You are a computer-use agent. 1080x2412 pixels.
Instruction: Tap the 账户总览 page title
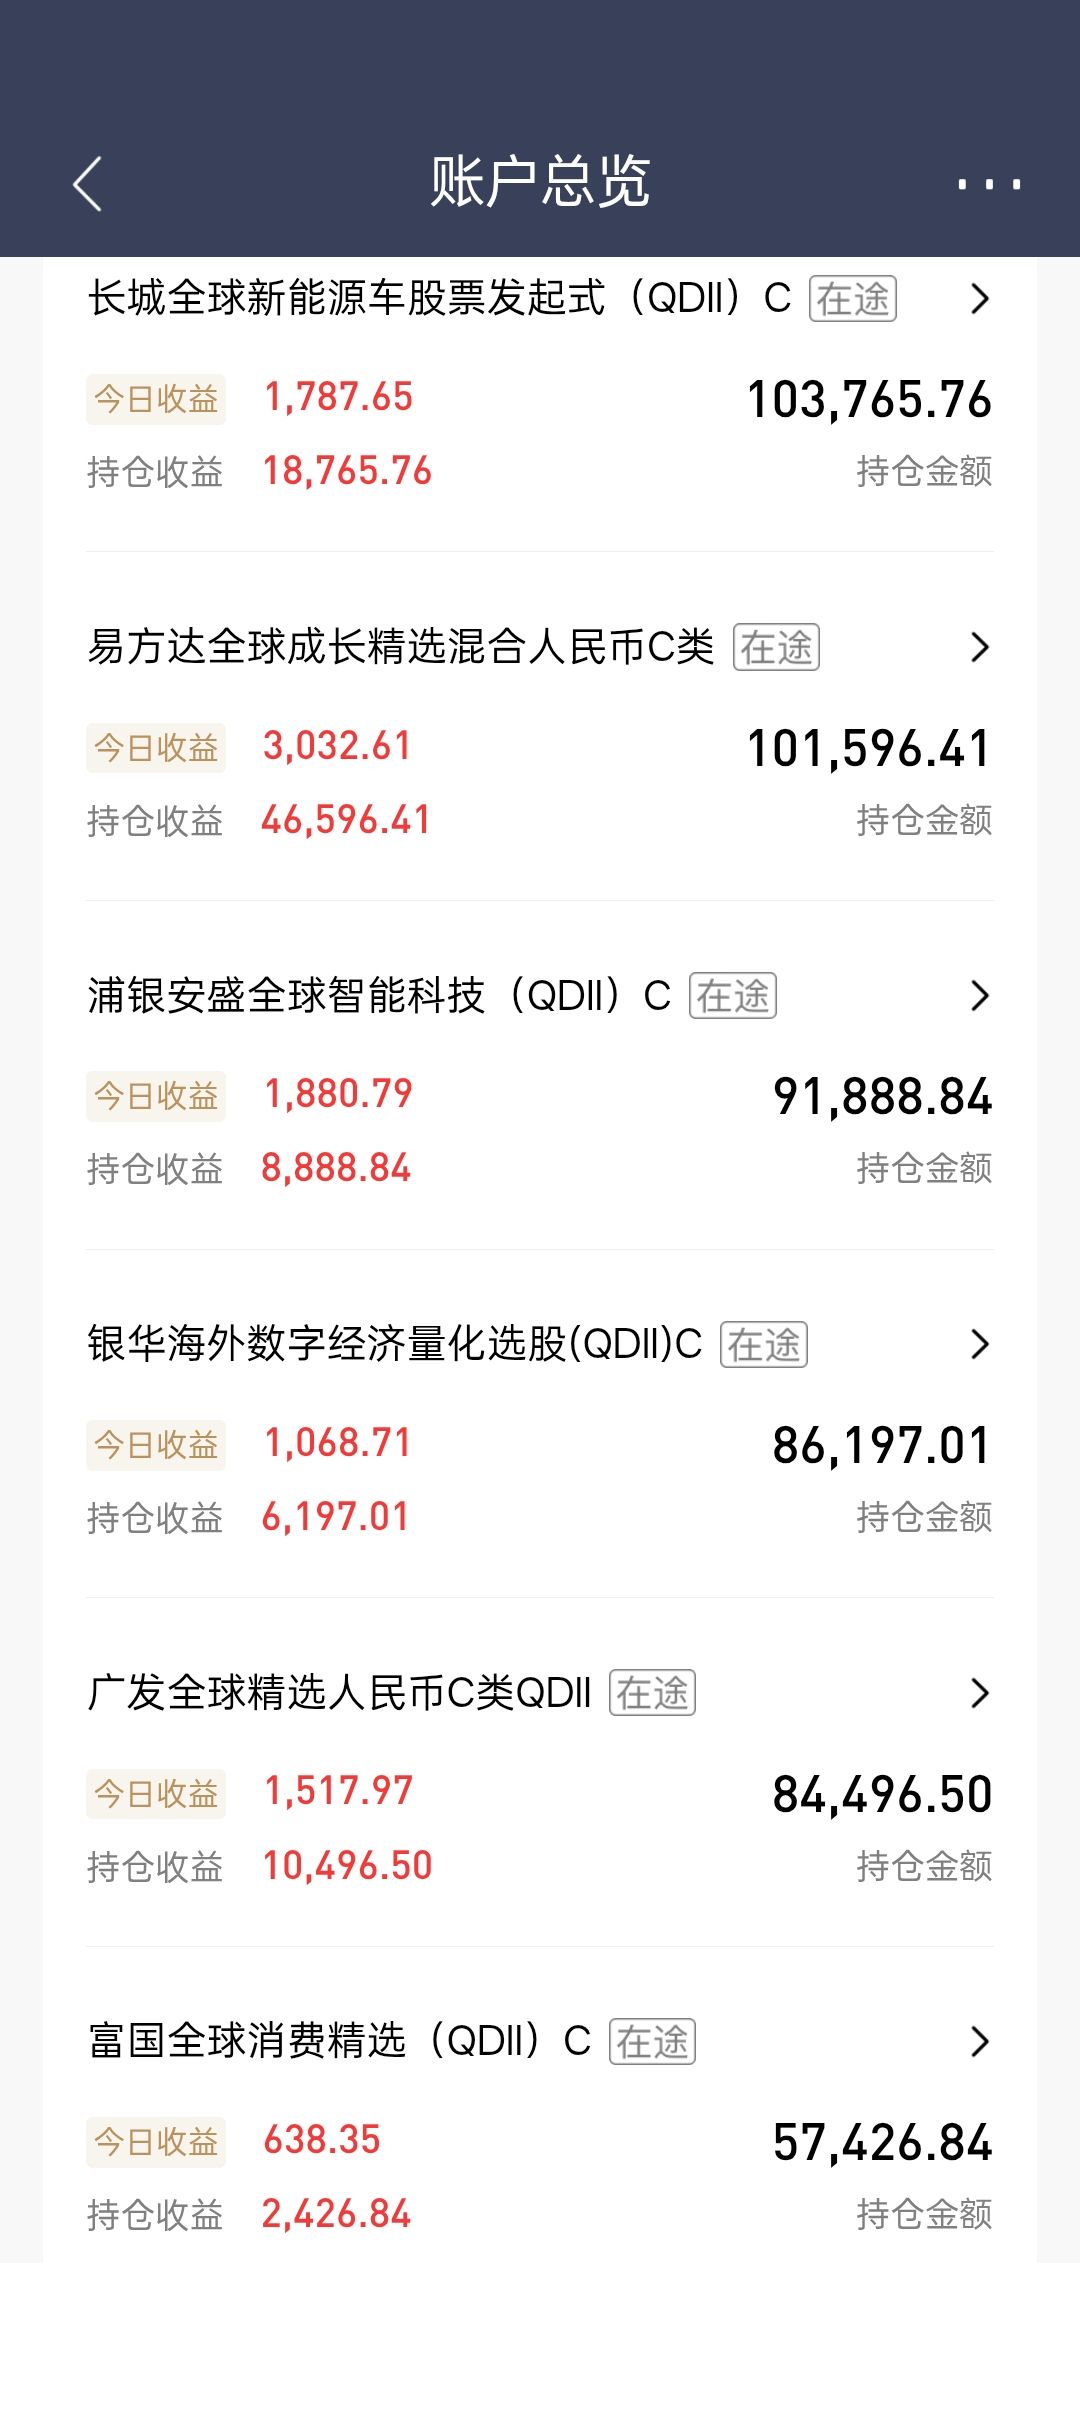[540, 182]
